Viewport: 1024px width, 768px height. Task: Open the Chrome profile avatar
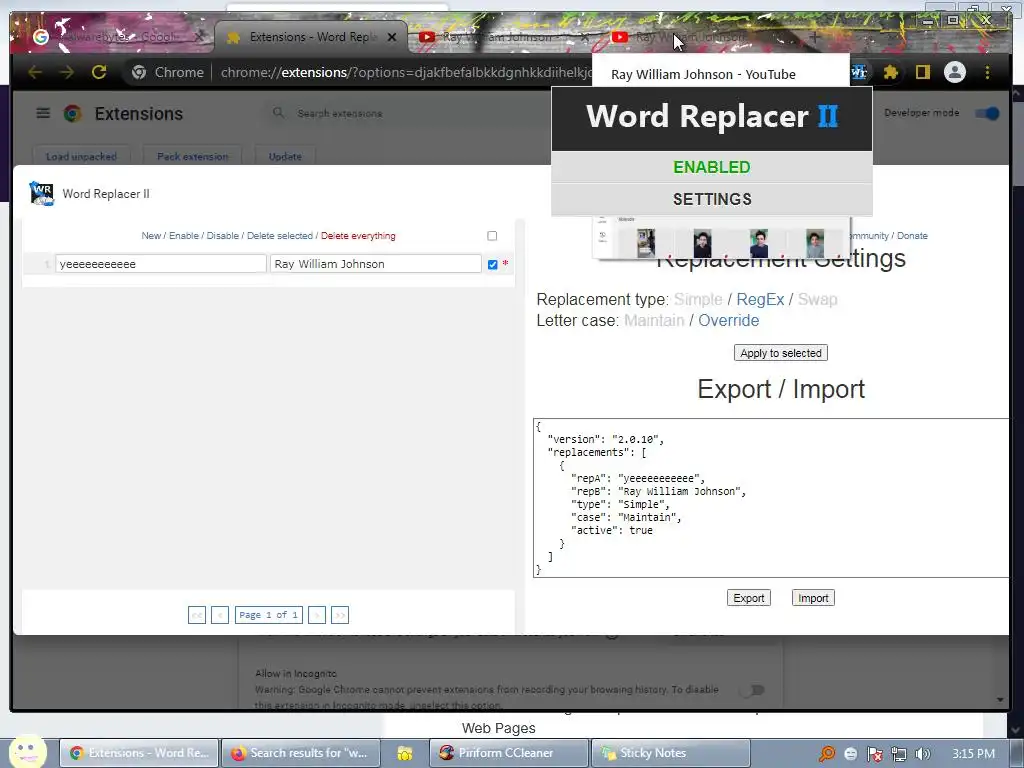tap(955, 72)
